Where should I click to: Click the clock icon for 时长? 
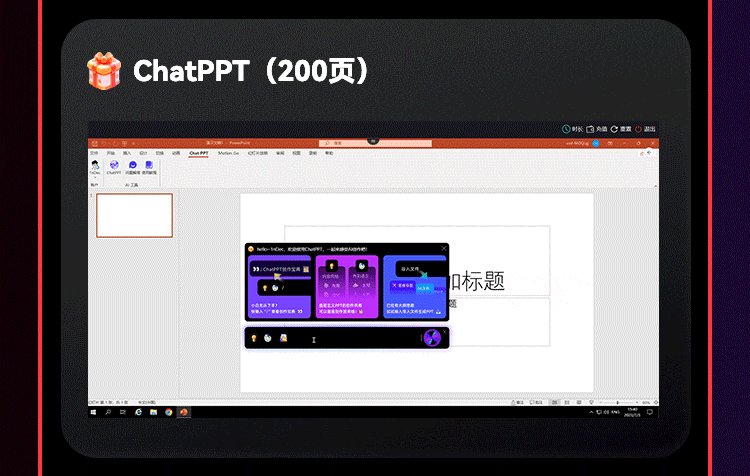tap(566, 129)
